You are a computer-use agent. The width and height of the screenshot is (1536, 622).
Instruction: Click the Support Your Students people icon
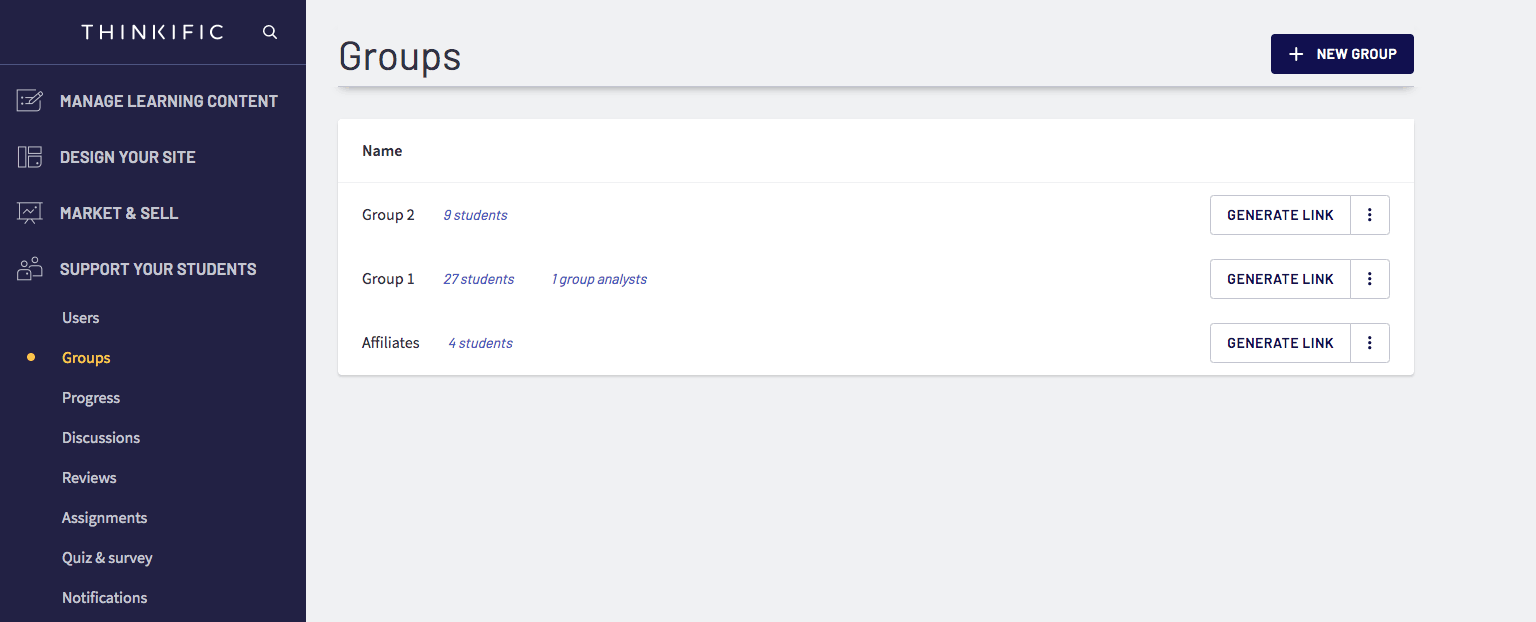pos(29,268)
